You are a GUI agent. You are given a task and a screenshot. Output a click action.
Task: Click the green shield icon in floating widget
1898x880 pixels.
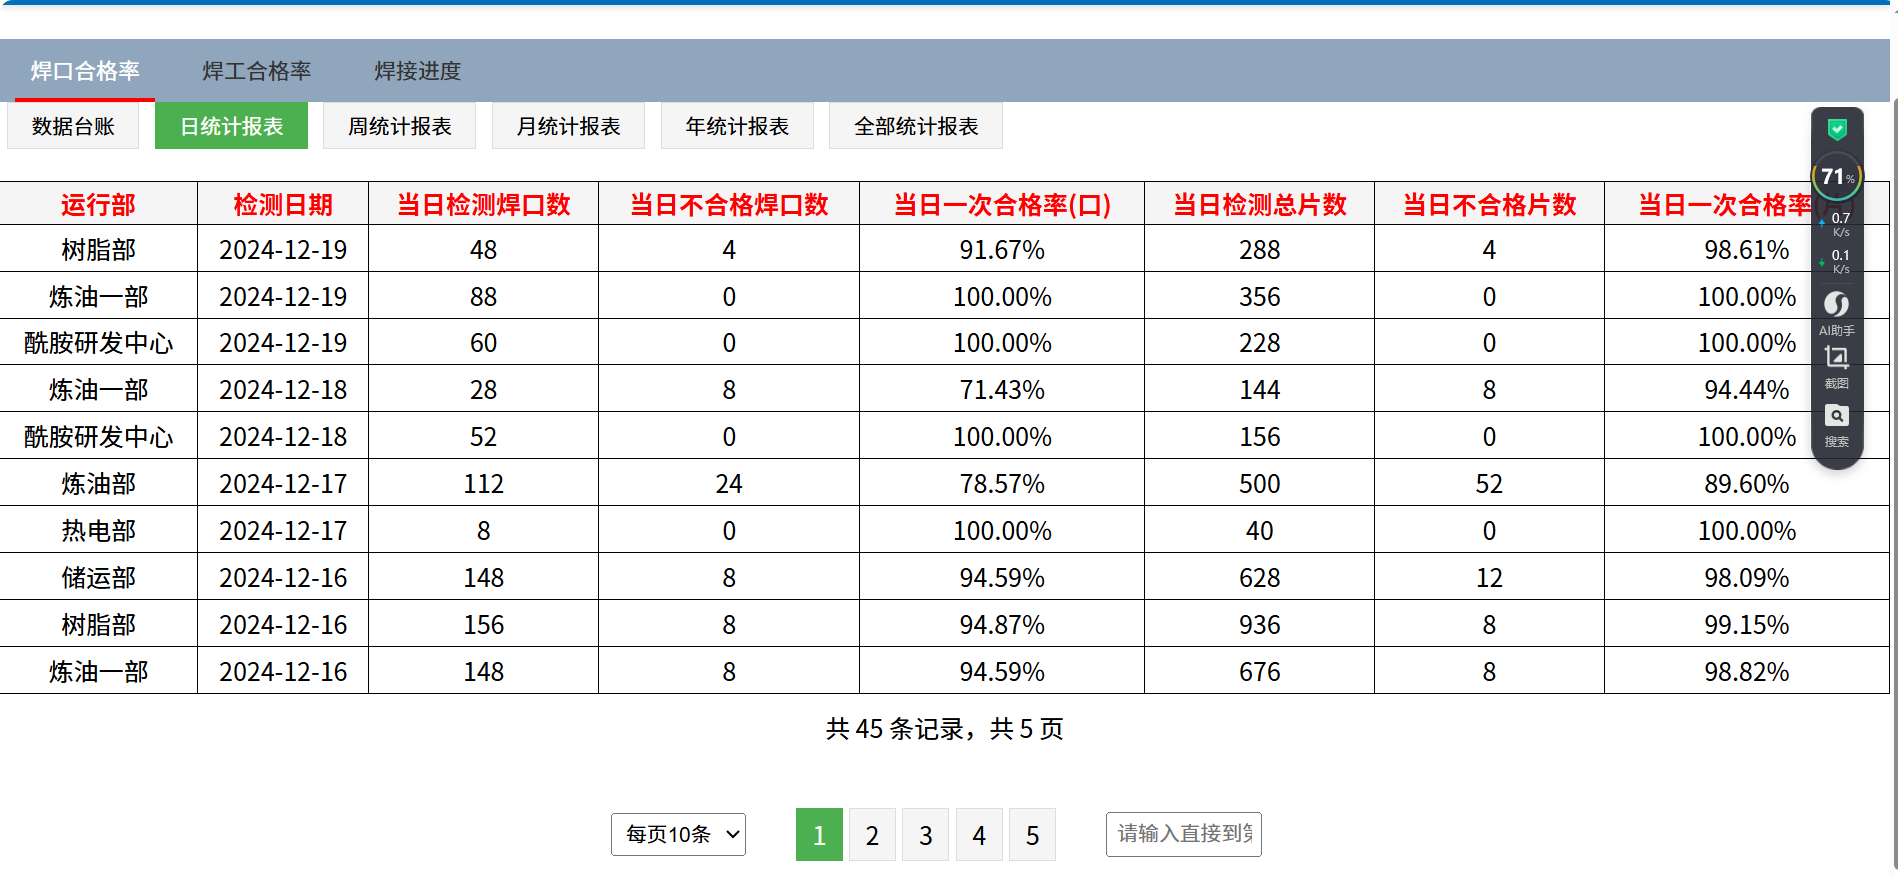pos(1837,129)
